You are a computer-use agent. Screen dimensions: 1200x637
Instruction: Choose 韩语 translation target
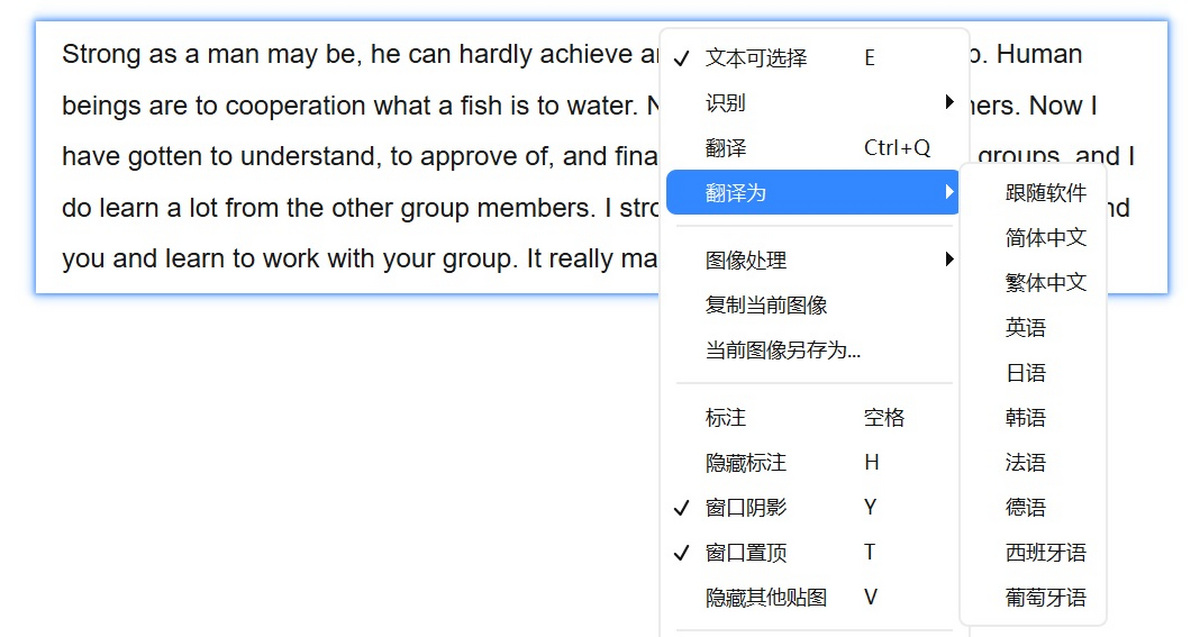[1026, 418]
